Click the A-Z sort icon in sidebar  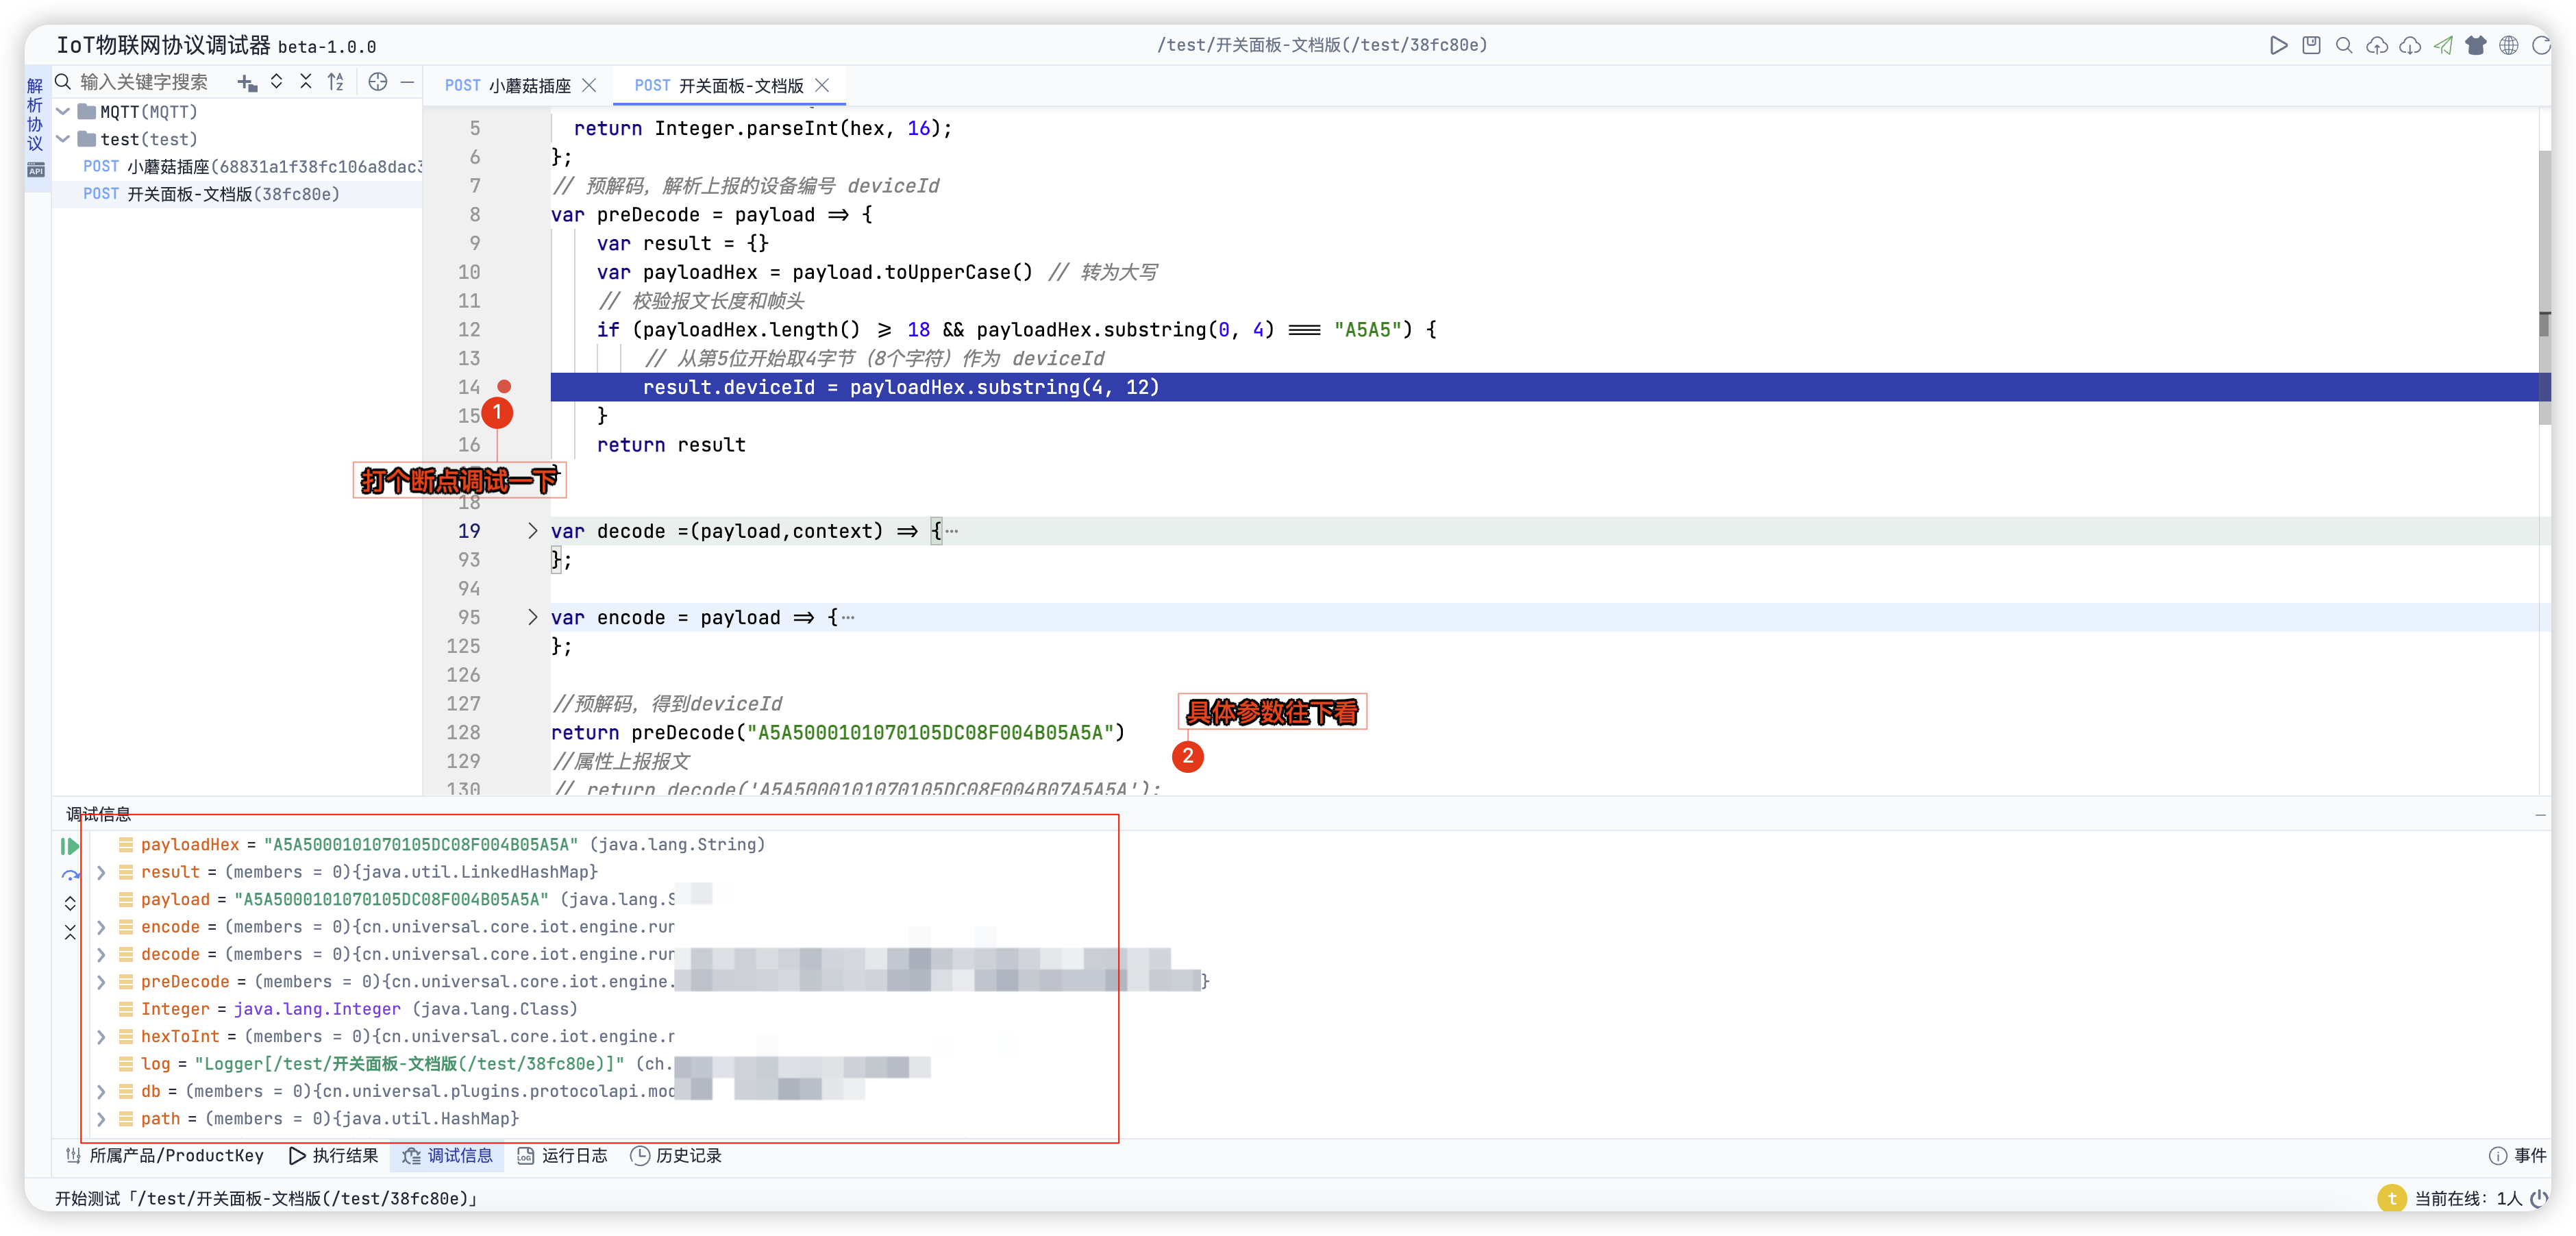pos(336,82)
